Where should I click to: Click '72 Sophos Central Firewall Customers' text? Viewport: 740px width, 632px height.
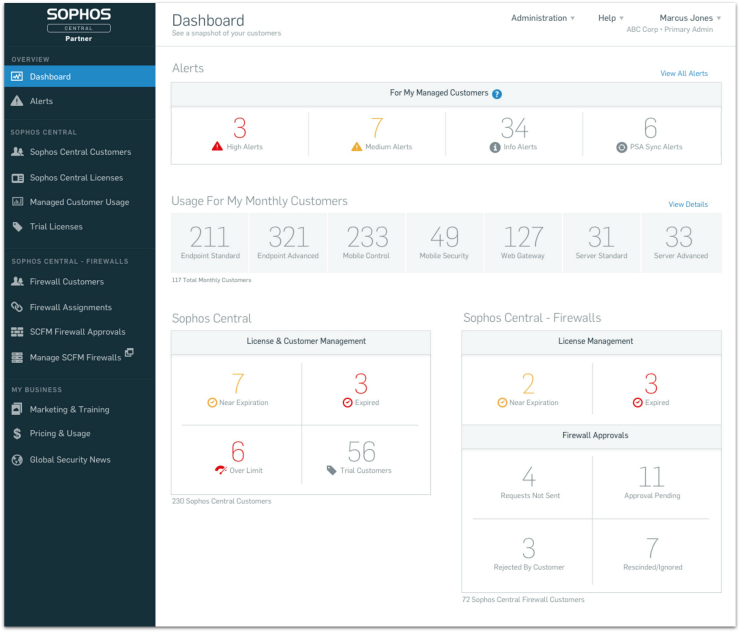pos(523,599)
